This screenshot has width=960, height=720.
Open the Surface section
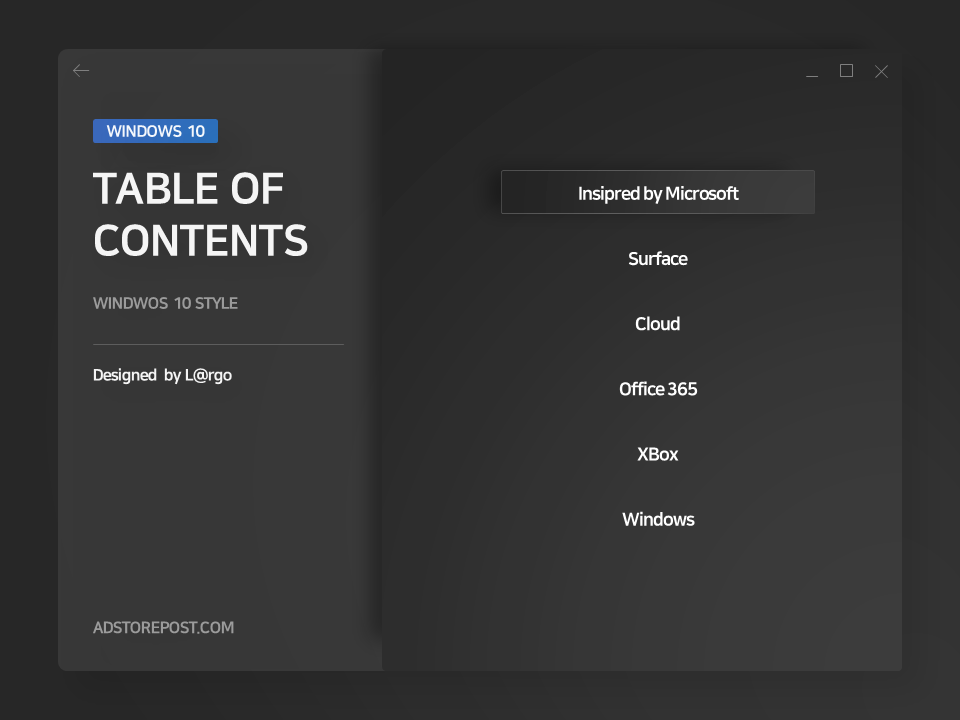coord(658,259)
